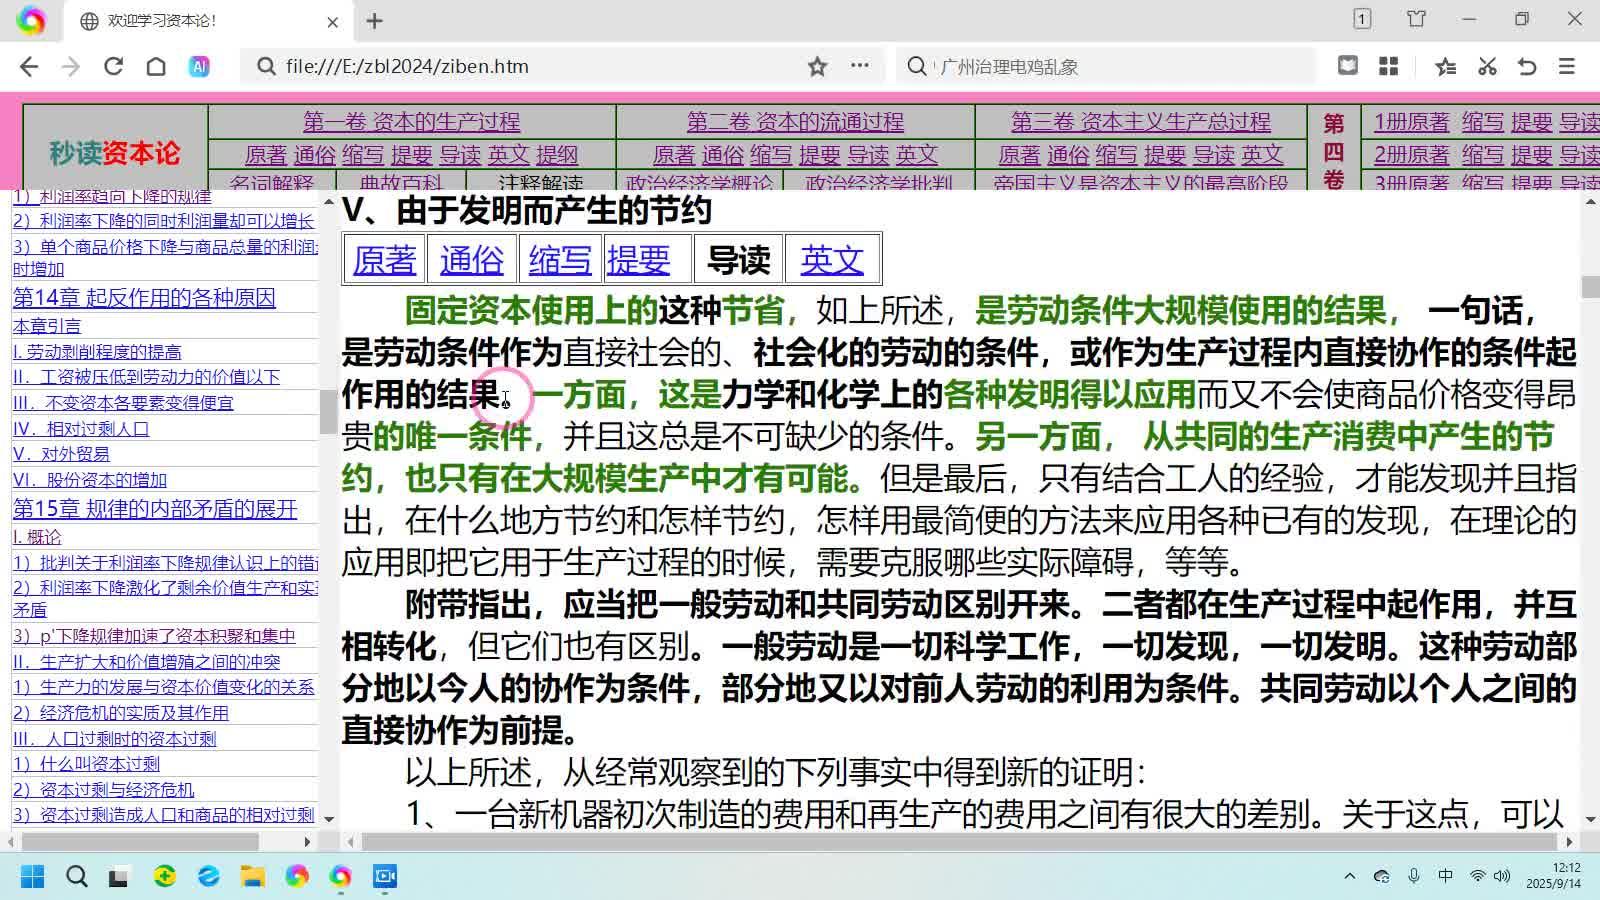Viewport: 1600px width, 900px height.
Task: Expand hidden icons in the system tray
Action: pyautogui.click(x=1349, y=876)
